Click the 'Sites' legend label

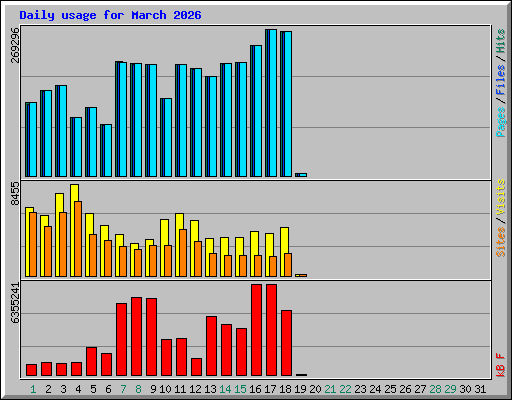[x=501, y=242]
